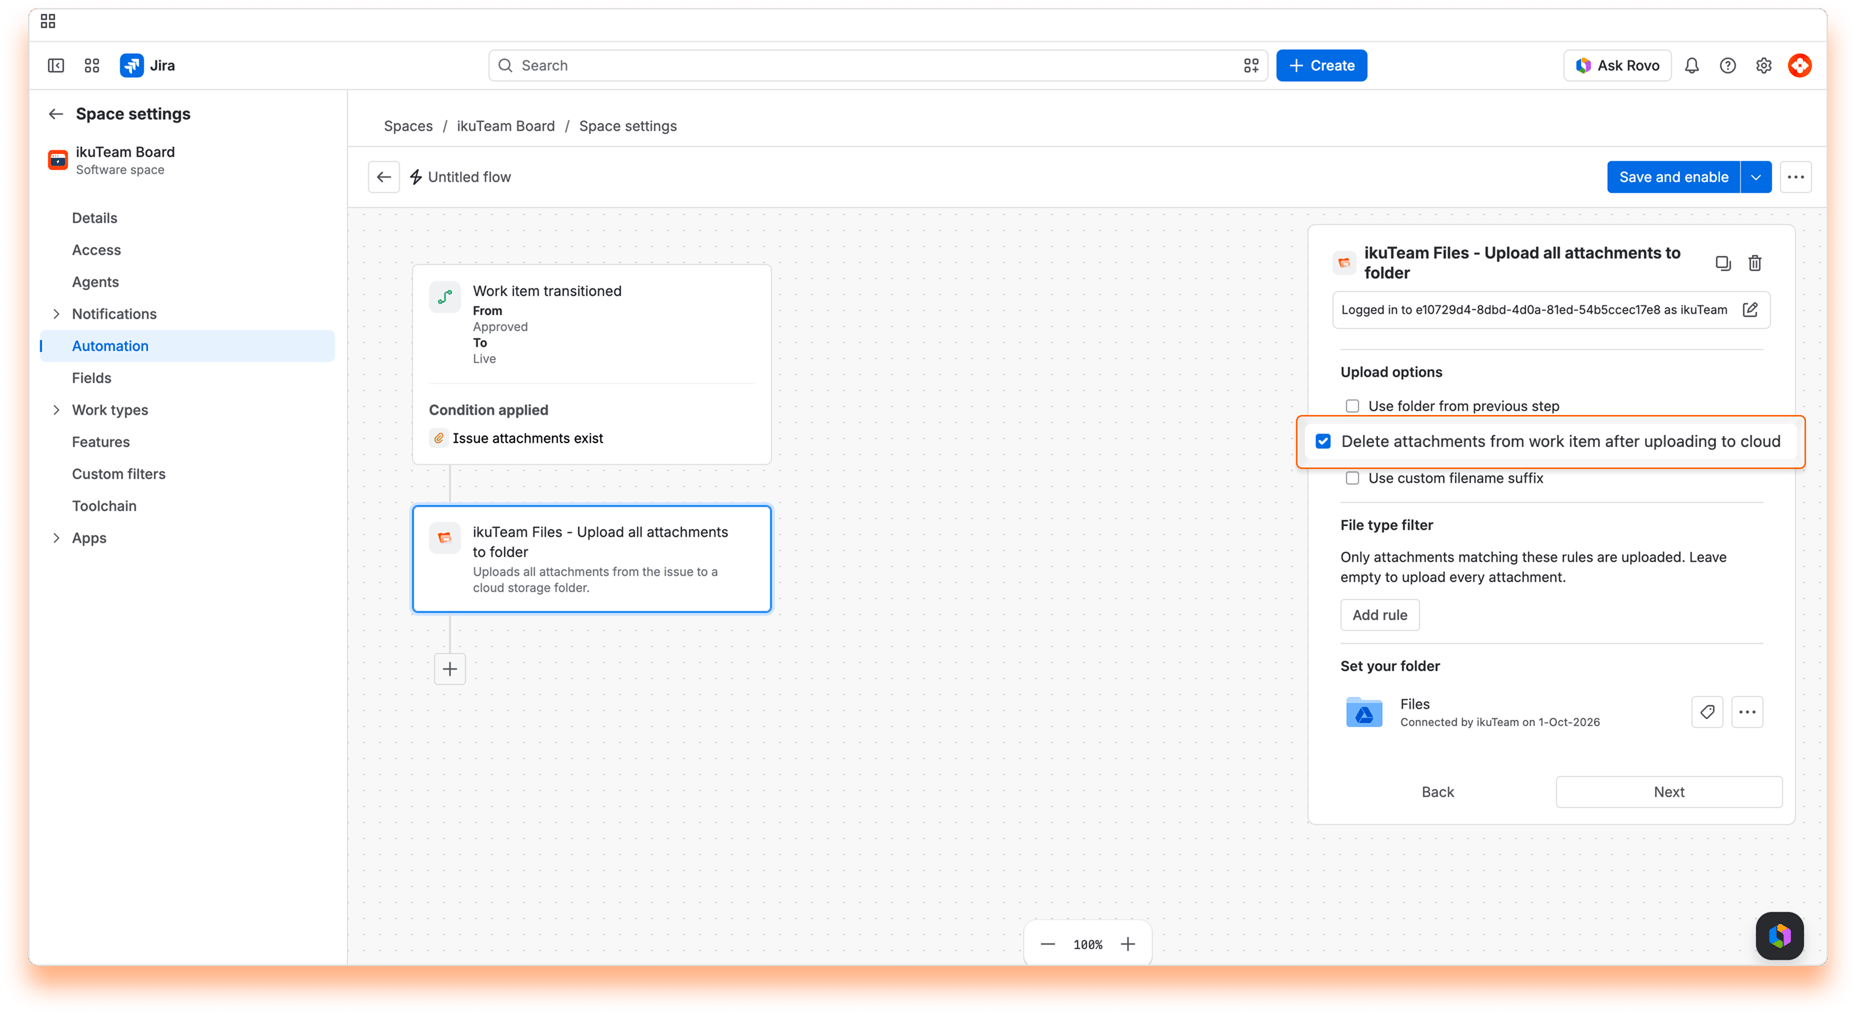Image resolution: width=1856 pixels, height=1014 pixels.
Task: Click back arrow beside Untitled flow
Action: (x=384, y=177)
